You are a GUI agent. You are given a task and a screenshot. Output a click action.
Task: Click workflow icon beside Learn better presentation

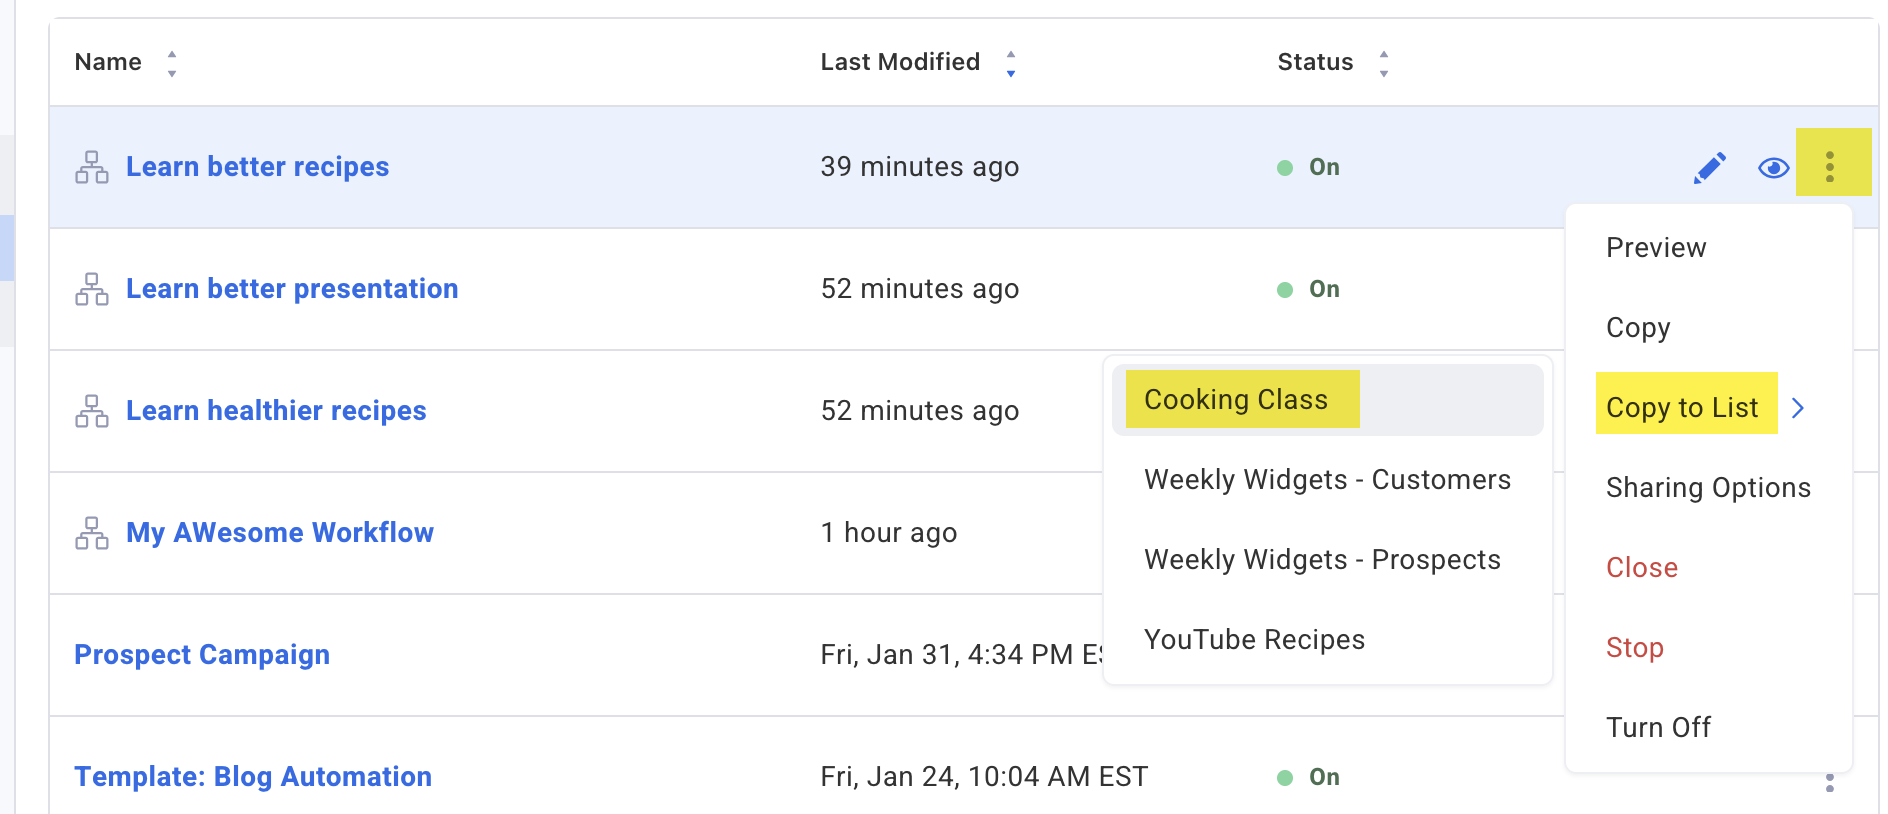[92, 290]
